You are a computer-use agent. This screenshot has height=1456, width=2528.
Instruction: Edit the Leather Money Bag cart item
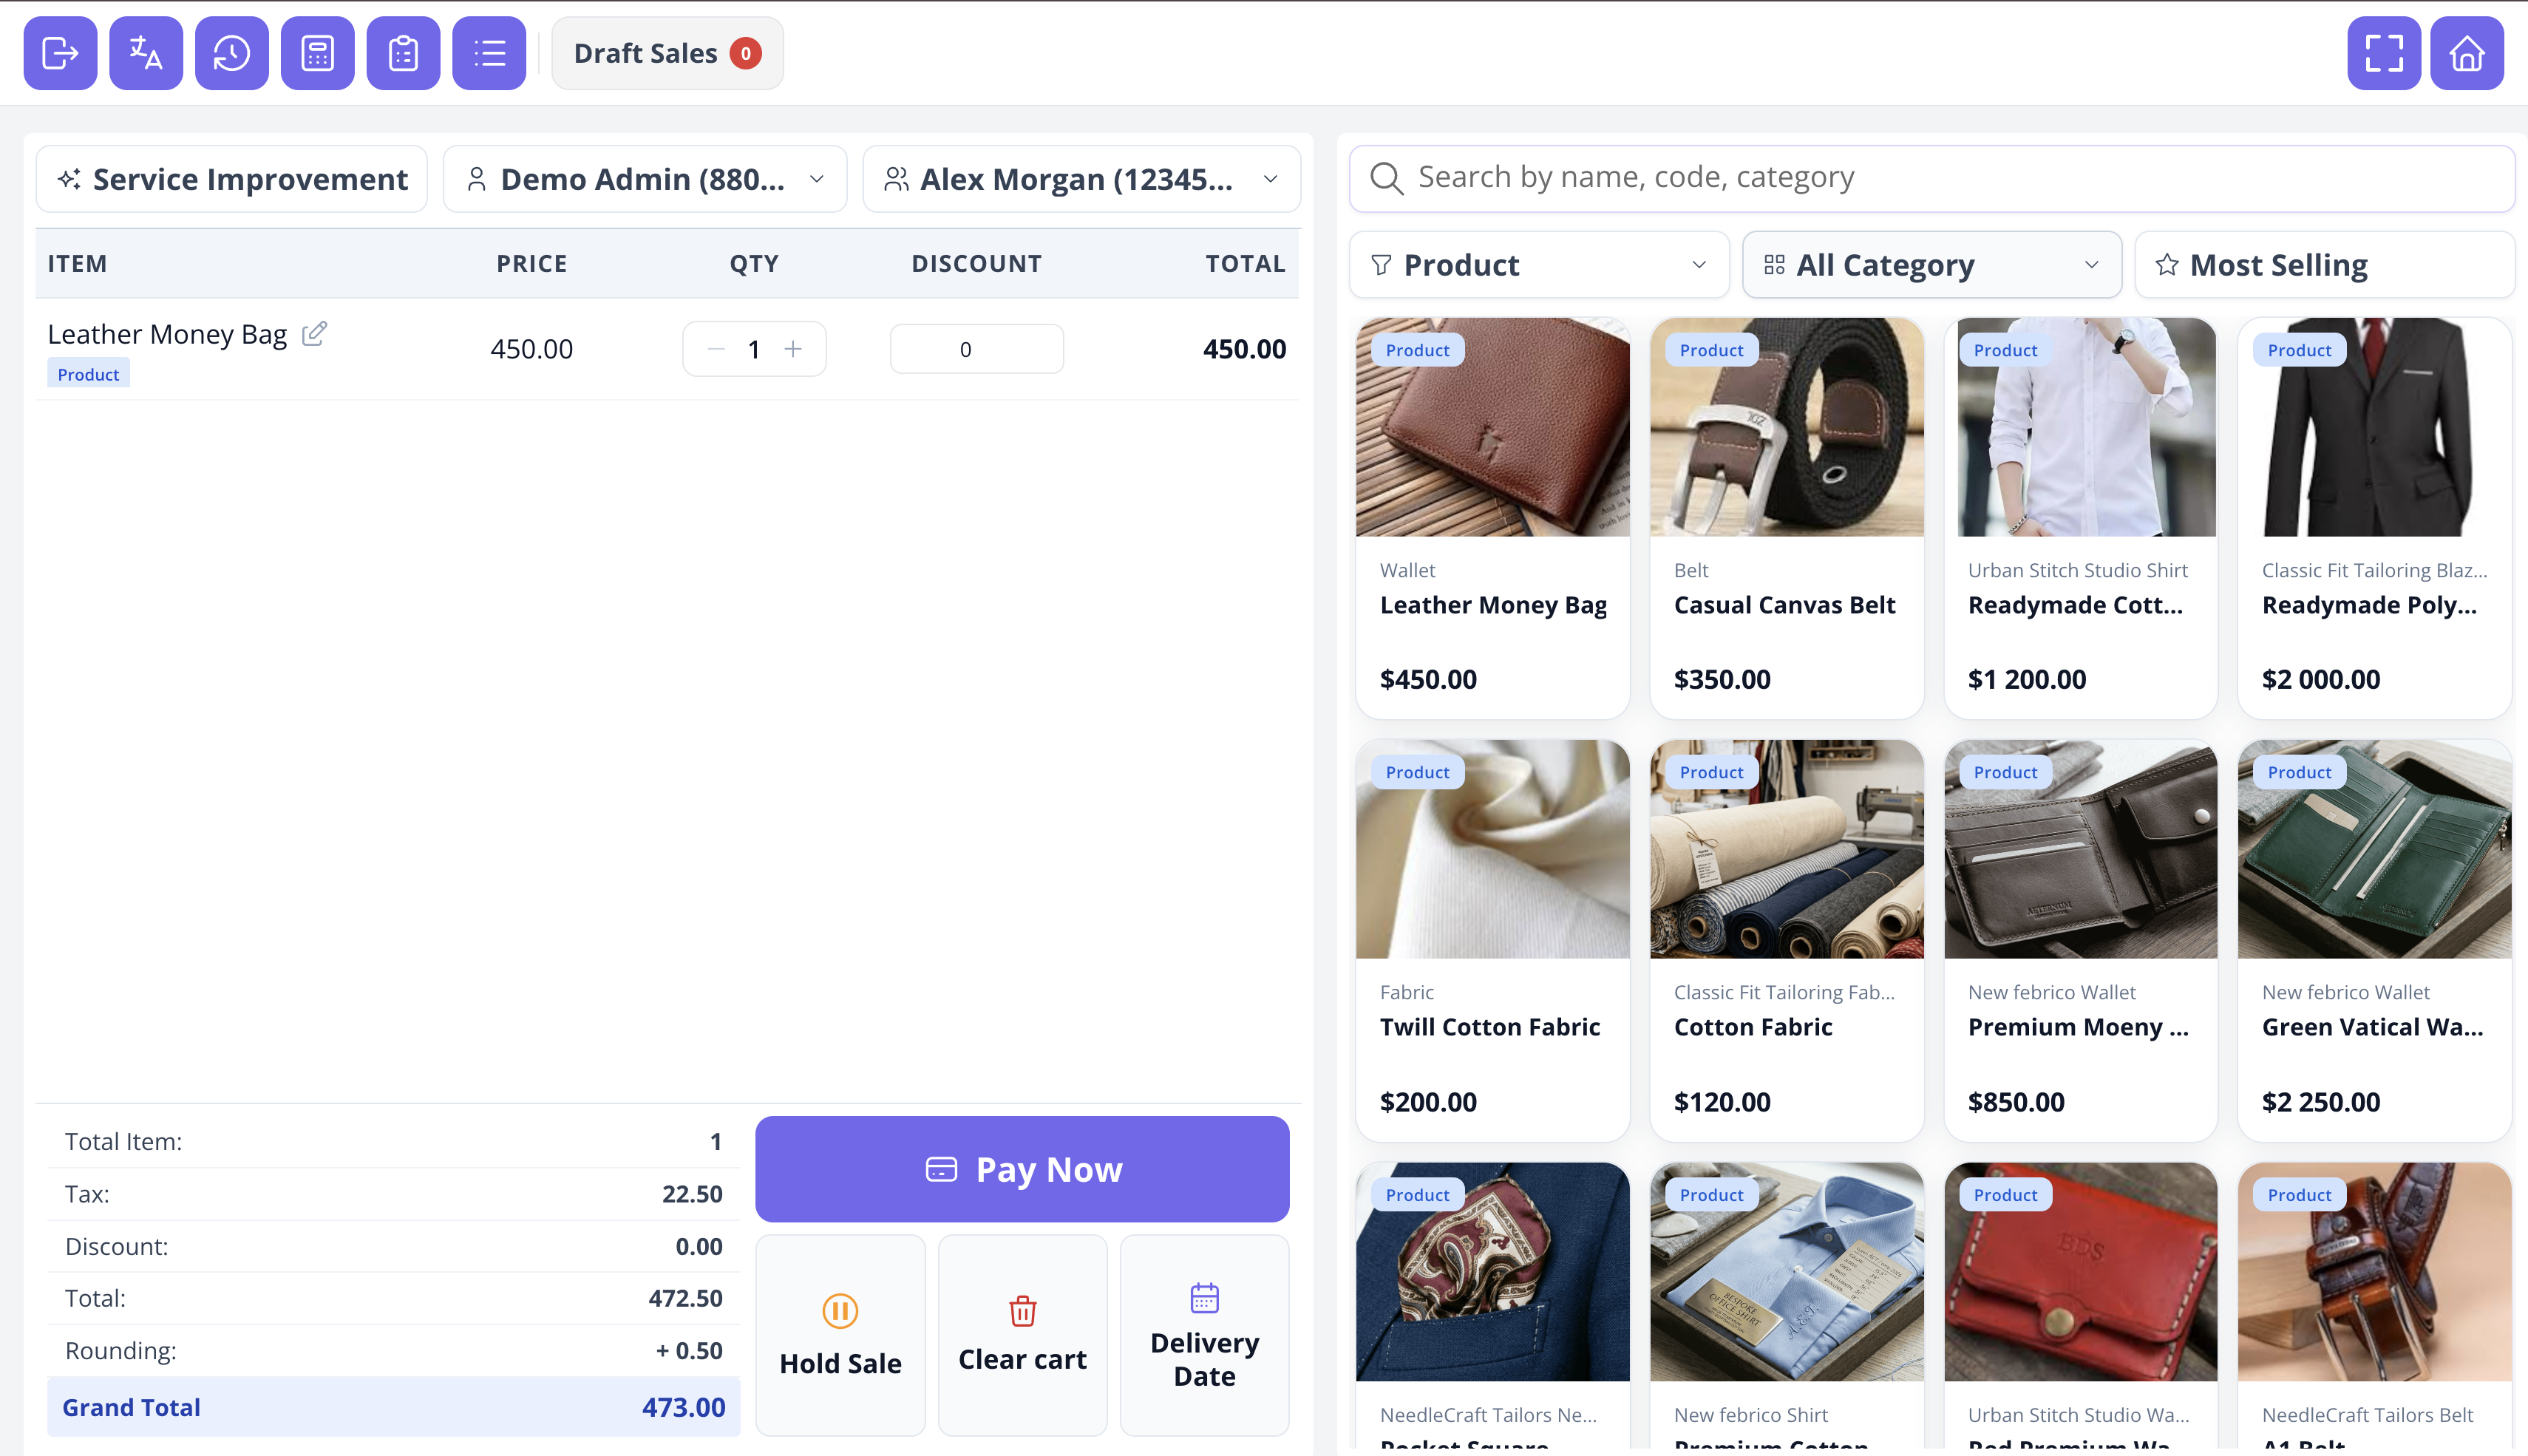coord(314,333)
